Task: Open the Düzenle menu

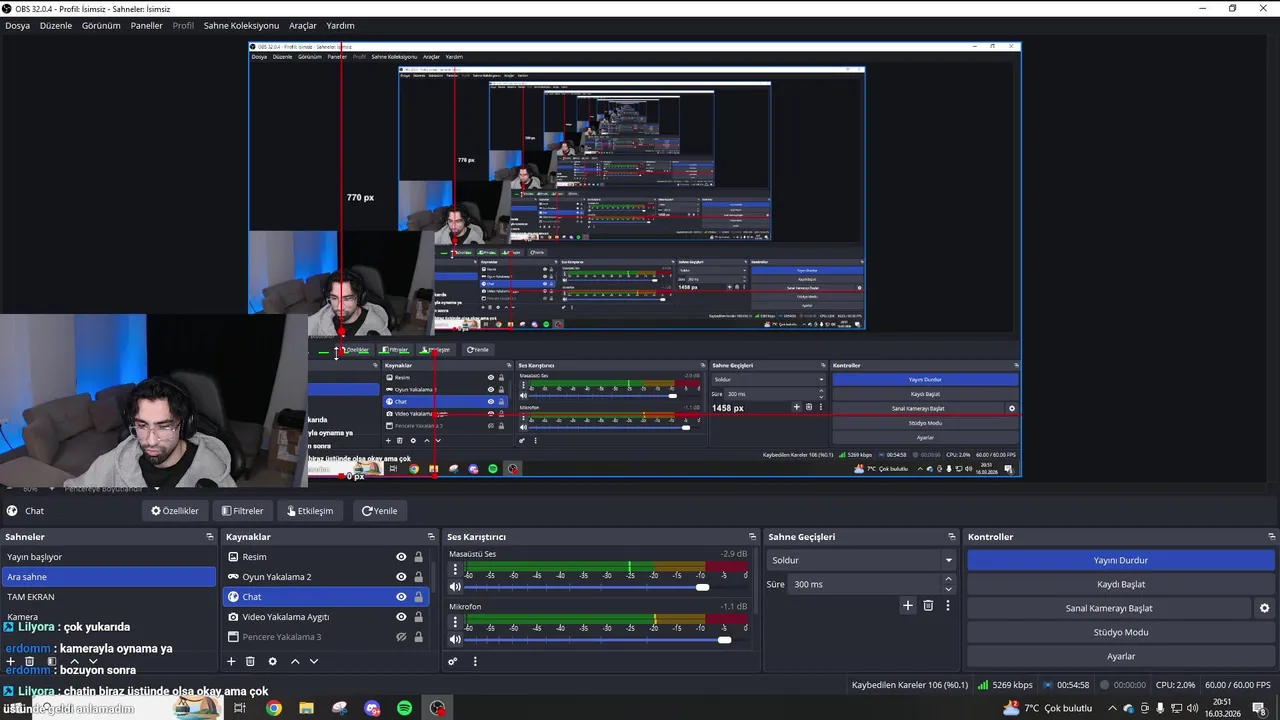Action: (x=56, y=25)
